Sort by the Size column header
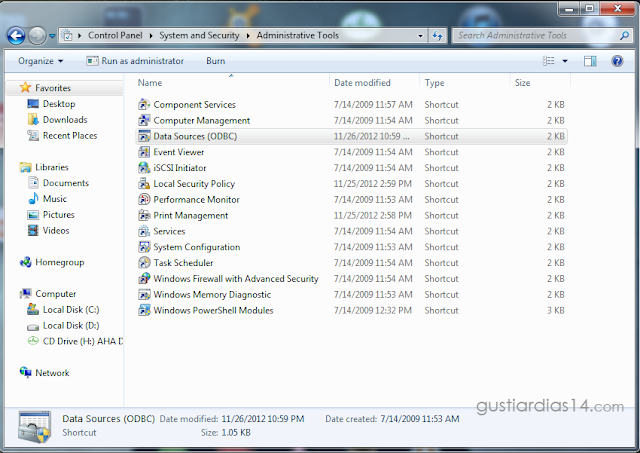The height and width of the screenshot is (453, 640). [540, 83]
